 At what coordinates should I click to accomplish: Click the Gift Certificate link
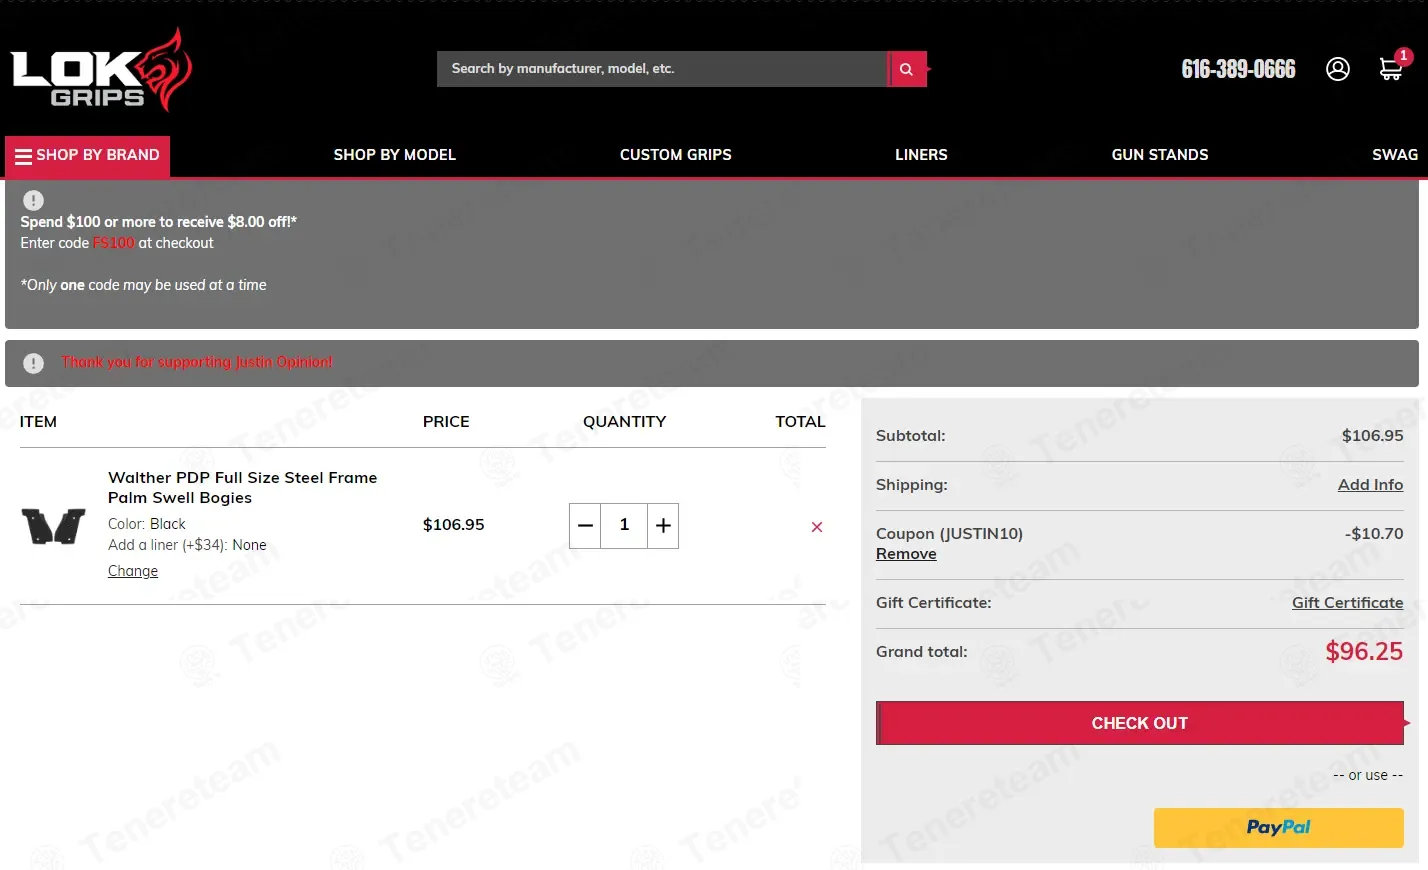point(1347,603)
